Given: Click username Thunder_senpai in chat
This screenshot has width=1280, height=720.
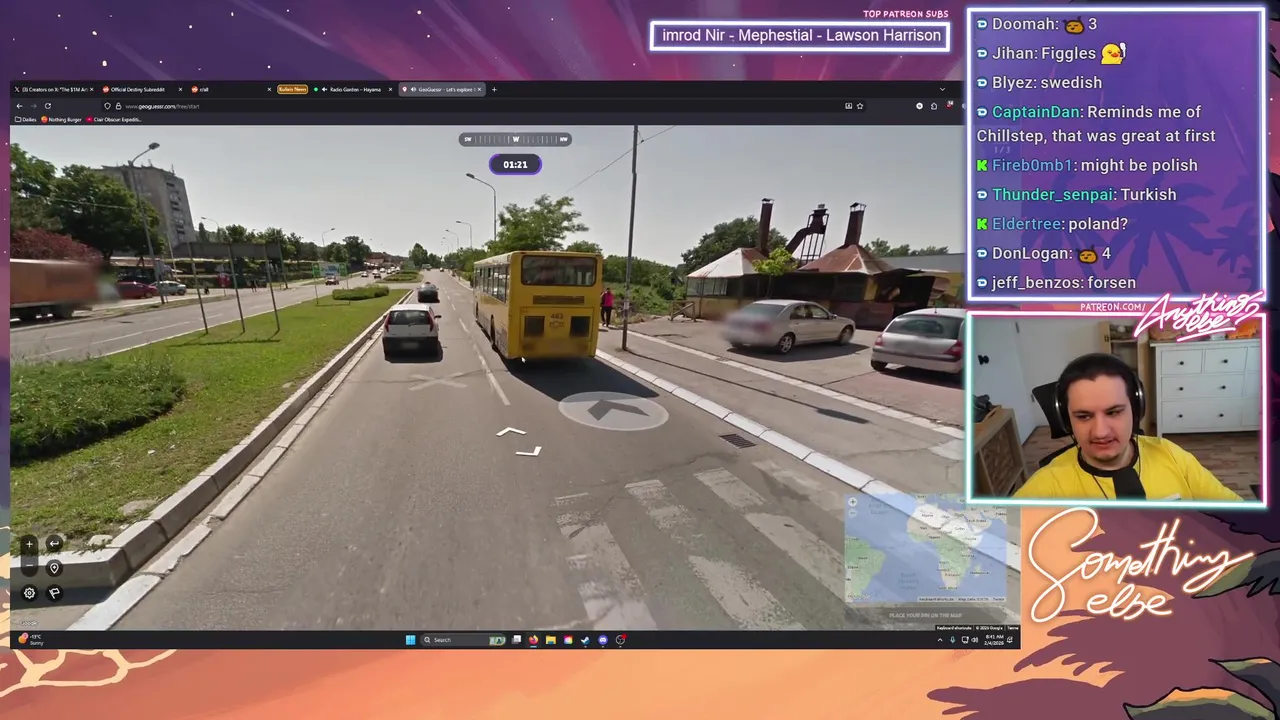Looking at the screenshot, I should [x=1052, y=195].
